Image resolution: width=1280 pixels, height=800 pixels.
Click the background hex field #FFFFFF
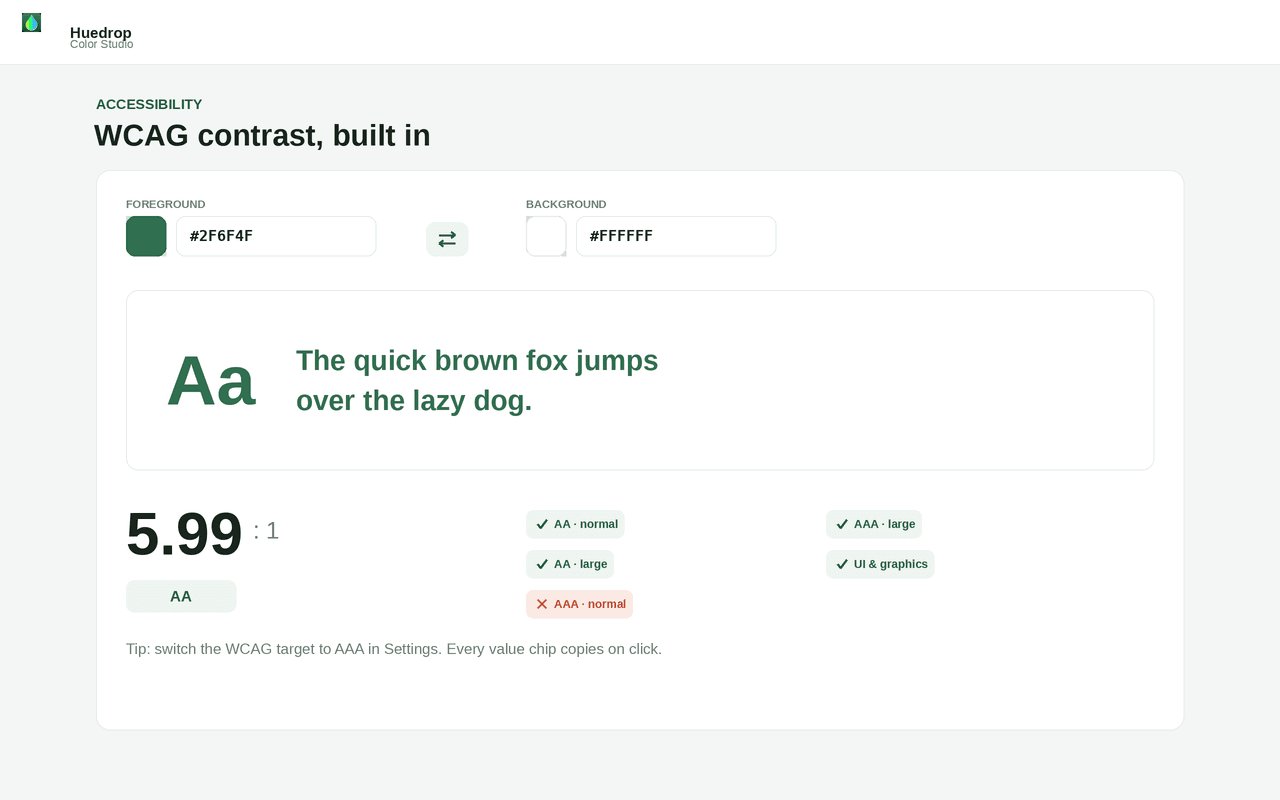point(676,236)
